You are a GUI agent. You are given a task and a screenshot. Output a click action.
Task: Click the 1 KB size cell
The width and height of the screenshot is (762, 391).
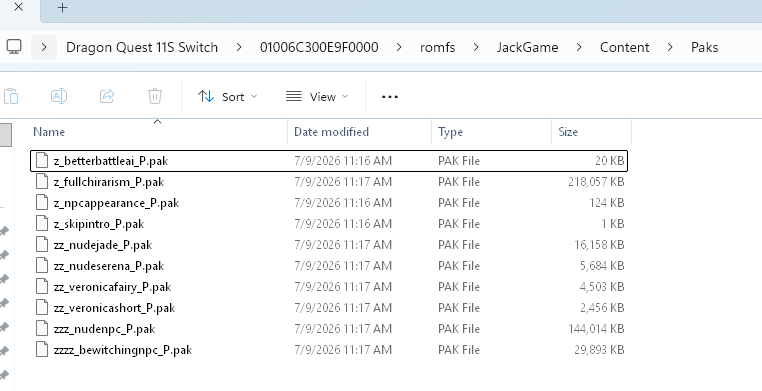(x=612, y=224)
